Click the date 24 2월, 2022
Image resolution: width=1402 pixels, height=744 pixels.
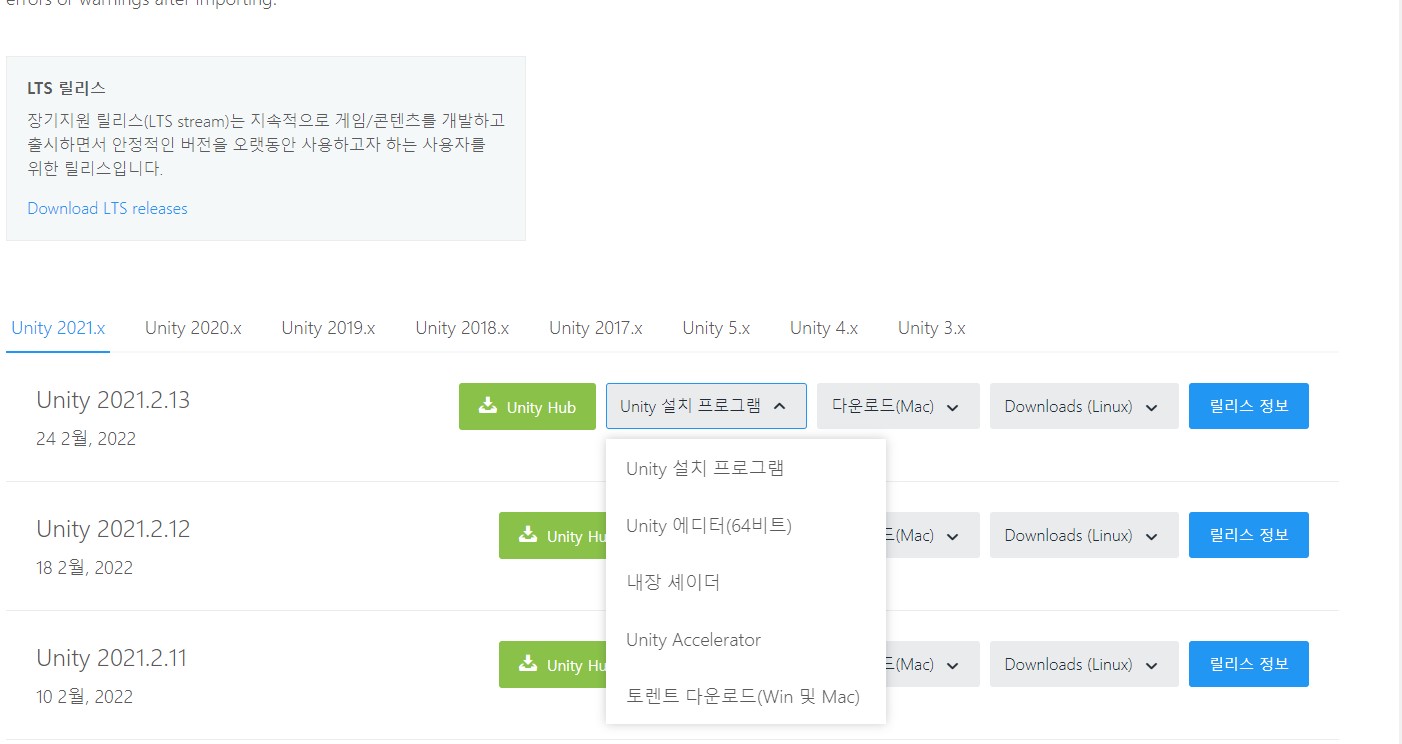(x=86, y=439)
